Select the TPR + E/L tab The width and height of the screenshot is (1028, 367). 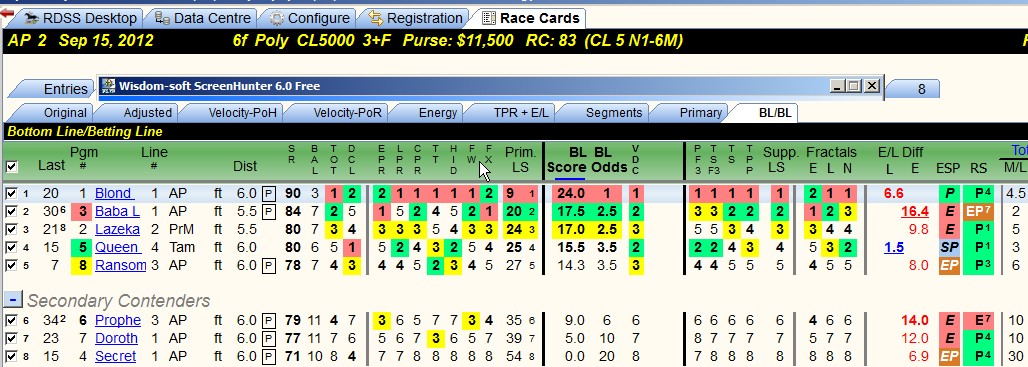tap(514, 113)
